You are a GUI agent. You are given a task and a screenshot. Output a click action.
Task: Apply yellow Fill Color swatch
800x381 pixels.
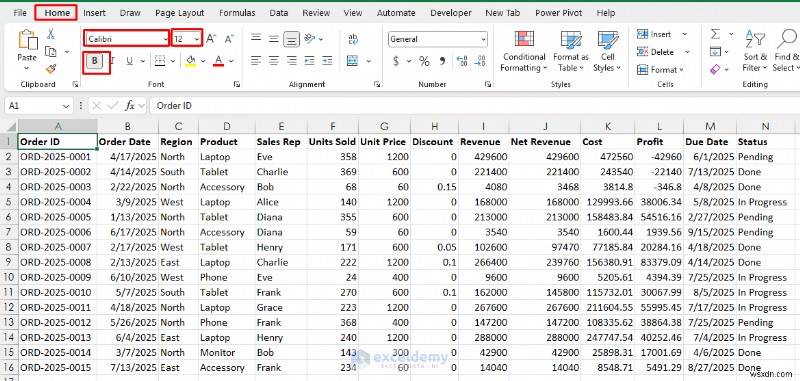point(190,61)
